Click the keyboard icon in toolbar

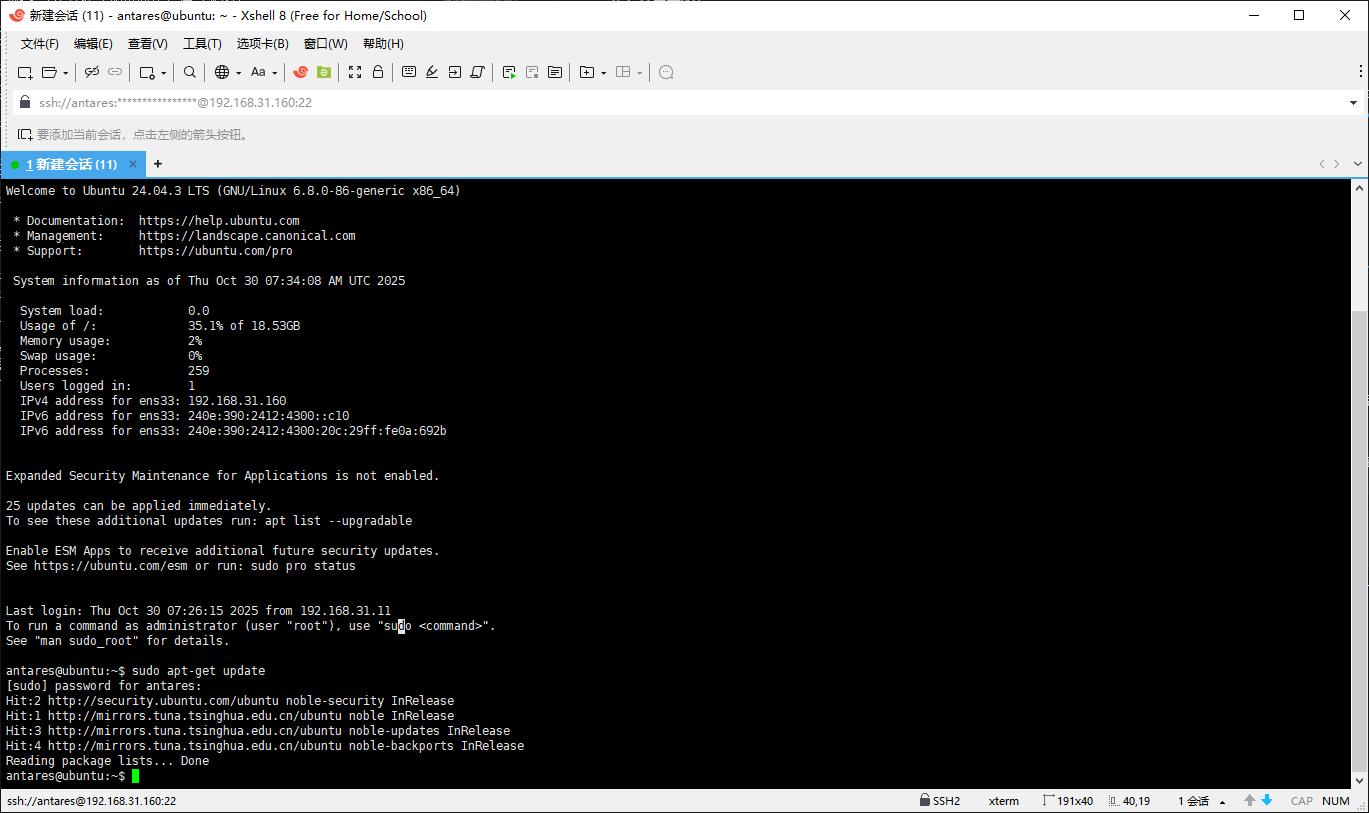pos(409,72)
